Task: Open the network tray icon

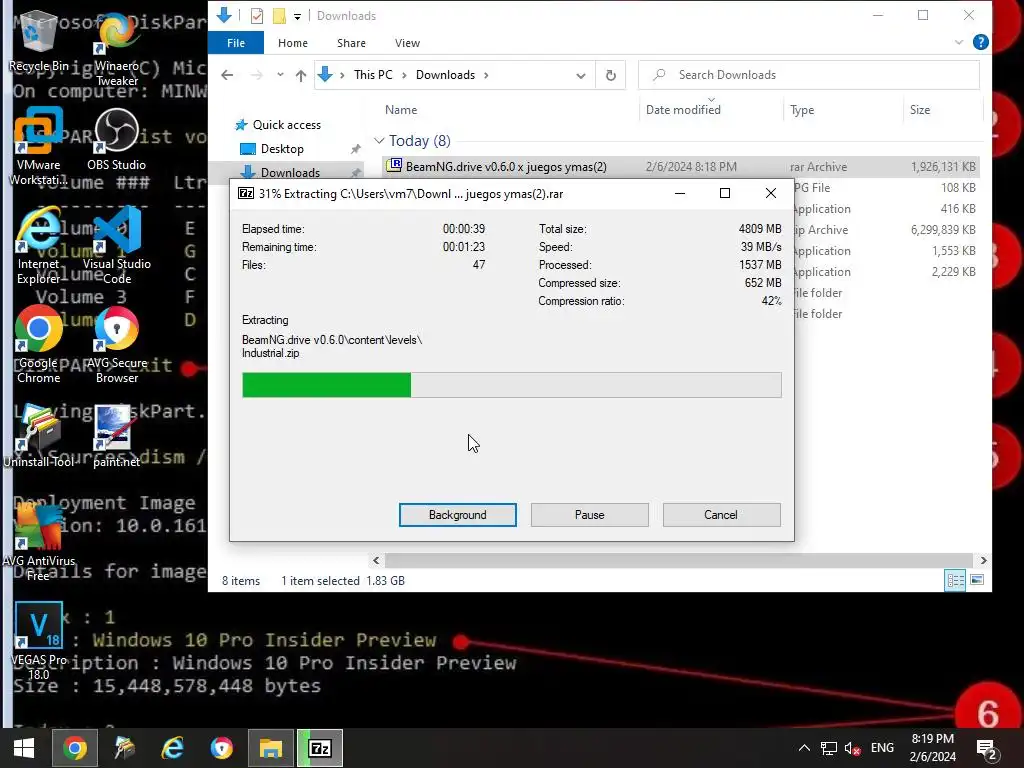Action: click(829, 748)
